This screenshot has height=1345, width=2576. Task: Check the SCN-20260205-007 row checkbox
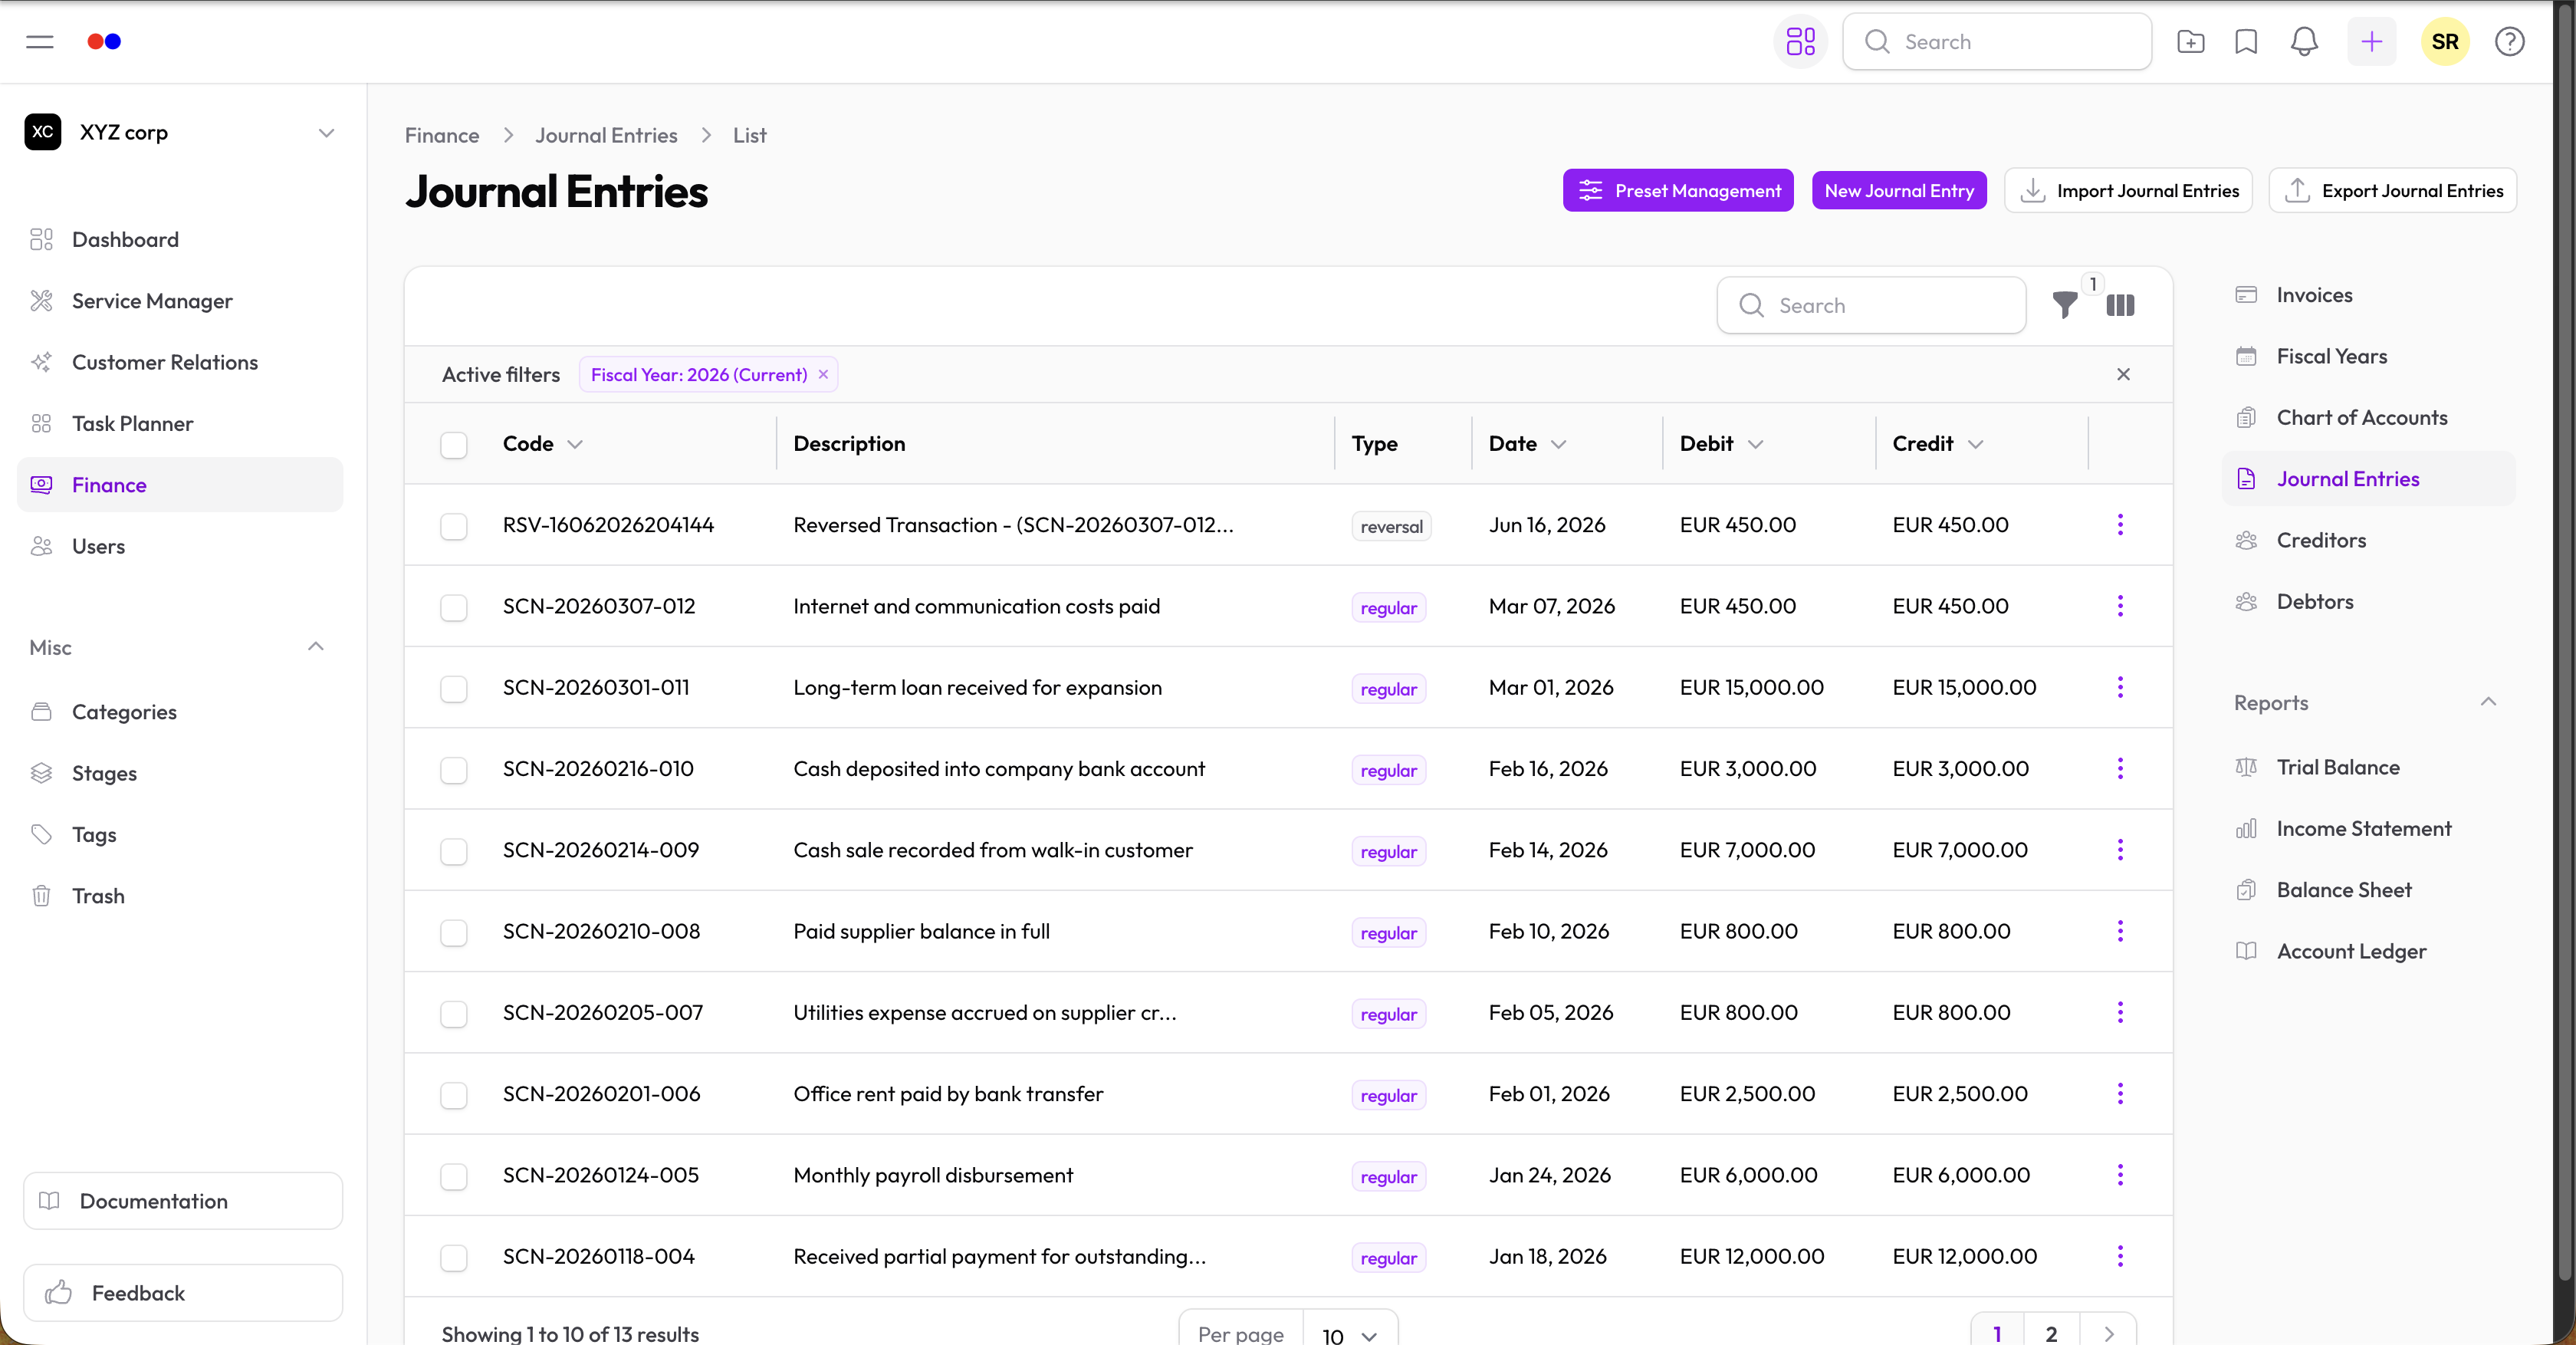point(454,1014)
